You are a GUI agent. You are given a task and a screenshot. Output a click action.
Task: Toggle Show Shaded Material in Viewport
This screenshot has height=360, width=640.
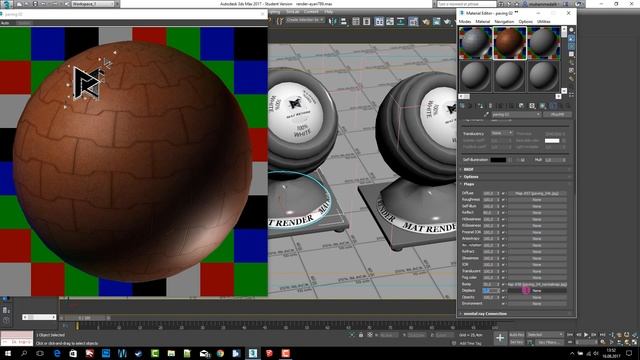[542, 106]
